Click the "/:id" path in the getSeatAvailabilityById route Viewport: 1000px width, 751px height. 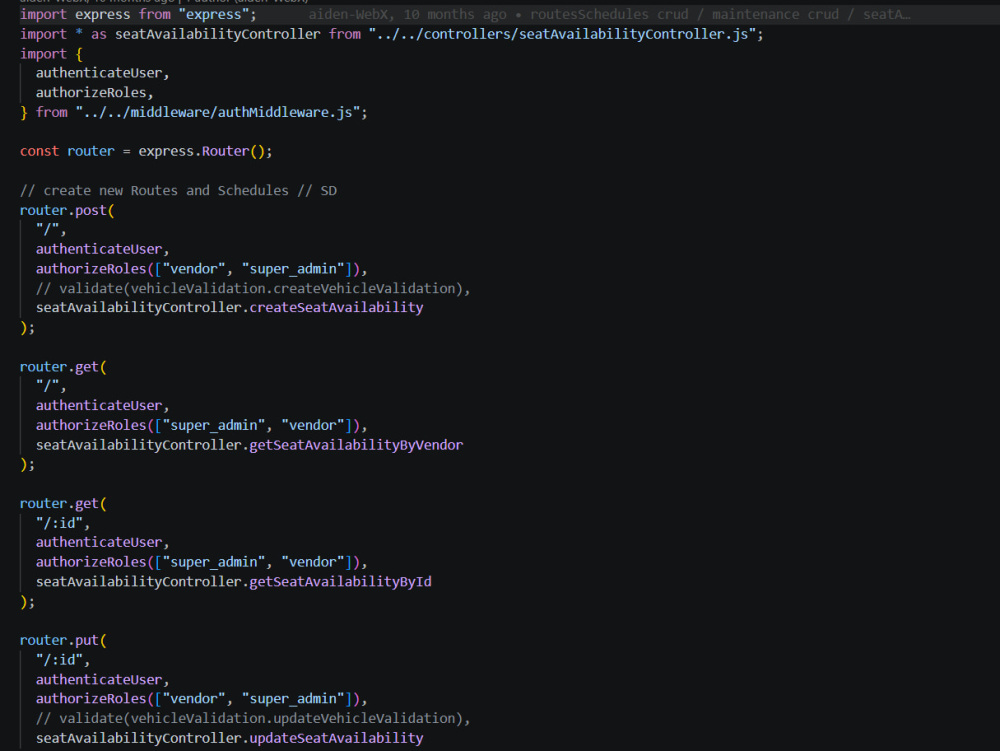click(x=59, y=523)
